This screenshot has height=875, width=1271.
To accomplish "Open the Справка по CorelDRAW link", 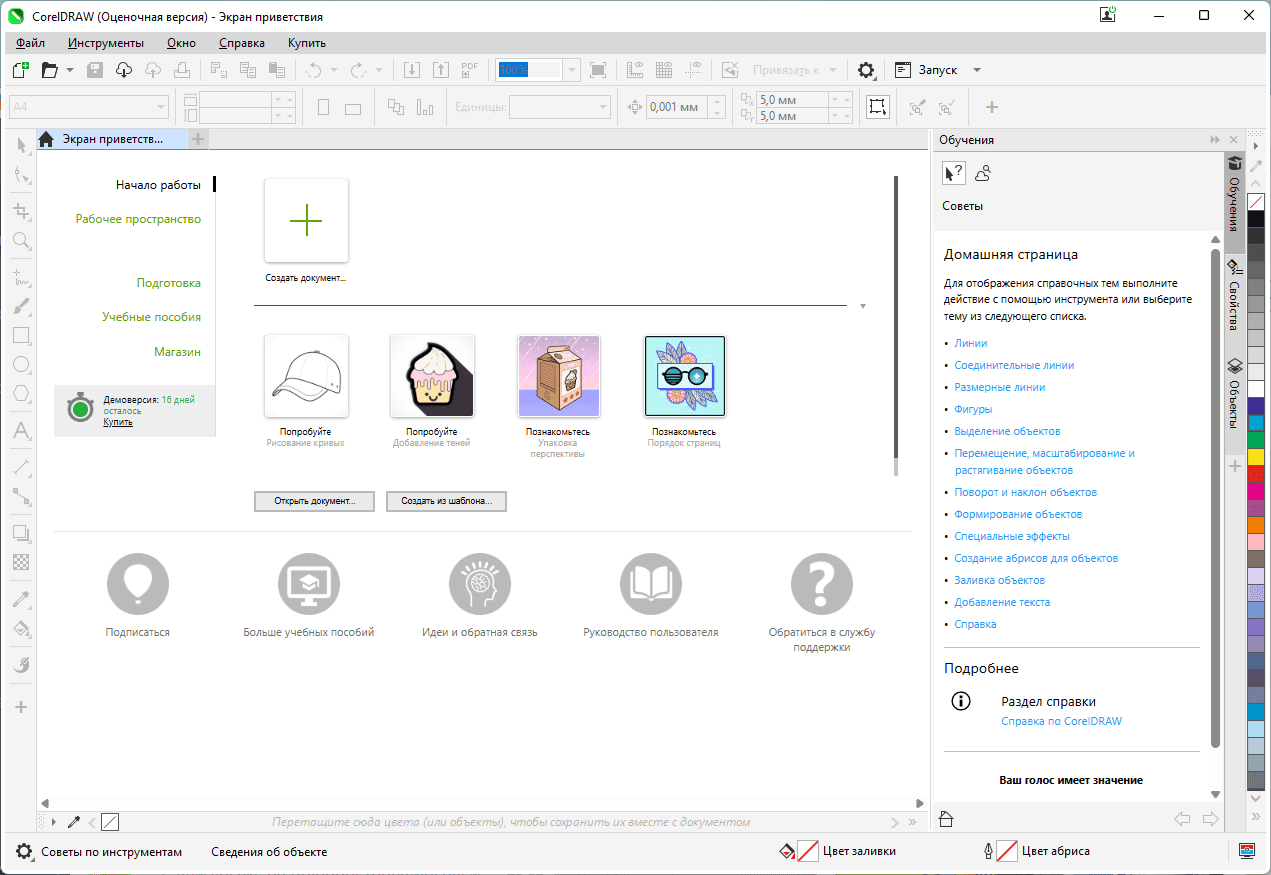I will click(x=1061, y=721).
